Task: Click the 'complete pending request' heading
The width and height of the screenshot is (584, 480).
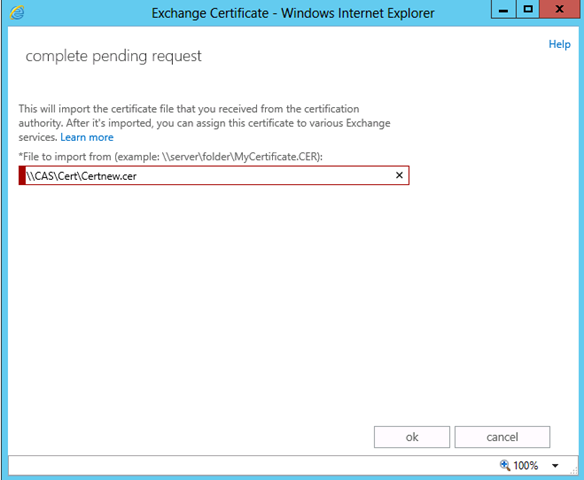Action: tap(113, 56)
